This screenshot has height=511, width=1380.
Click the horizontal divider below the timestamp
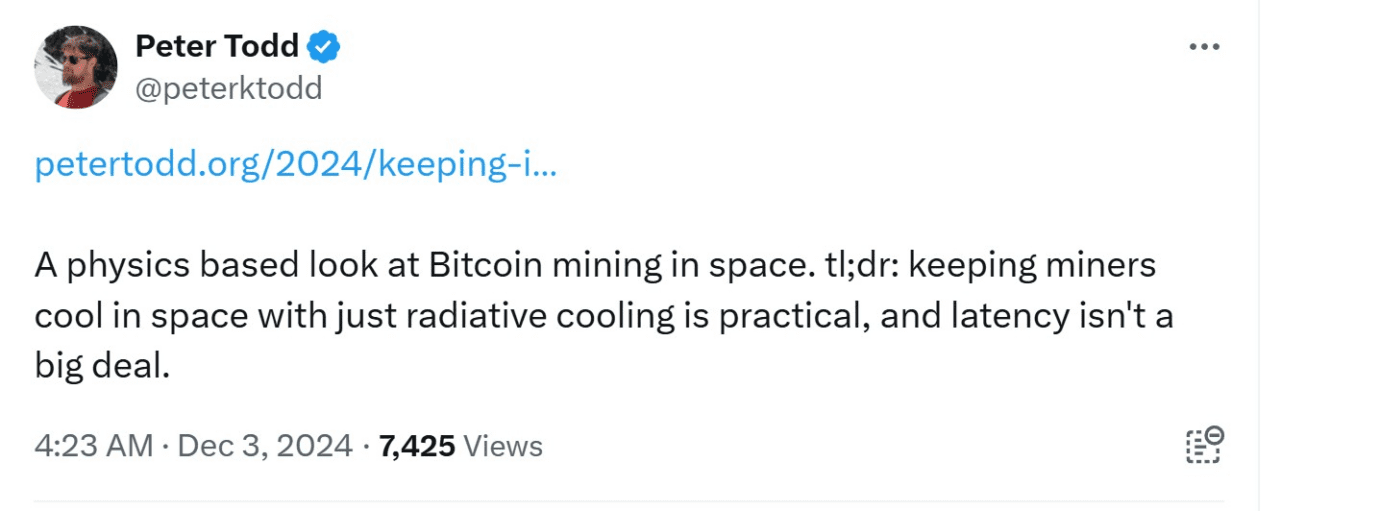pyautogui.click(x=628, y=501)
